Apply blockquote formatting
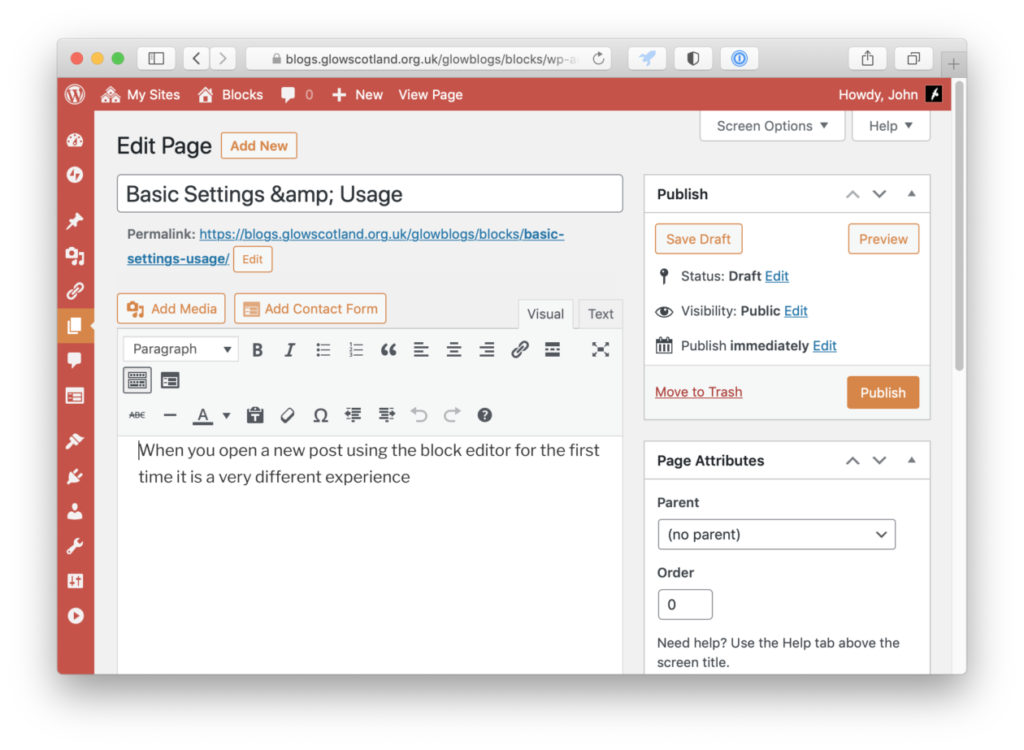1024x750 pixels. (x=389, y=350)
